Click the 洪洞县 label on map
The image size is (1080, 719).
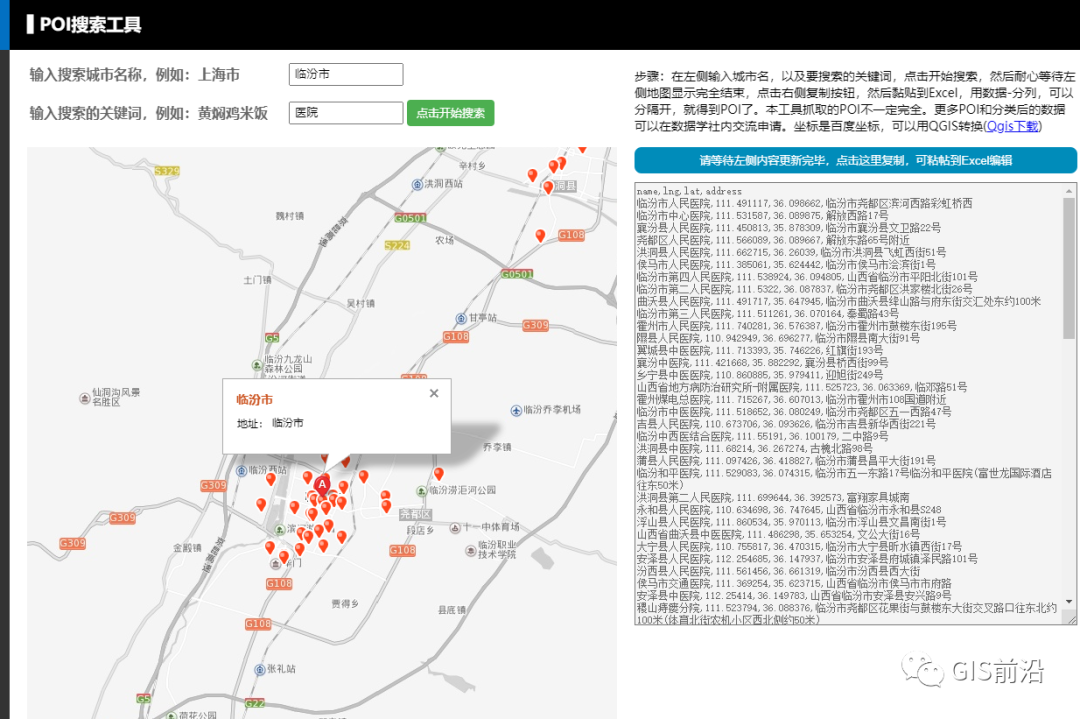click(565, 186)
